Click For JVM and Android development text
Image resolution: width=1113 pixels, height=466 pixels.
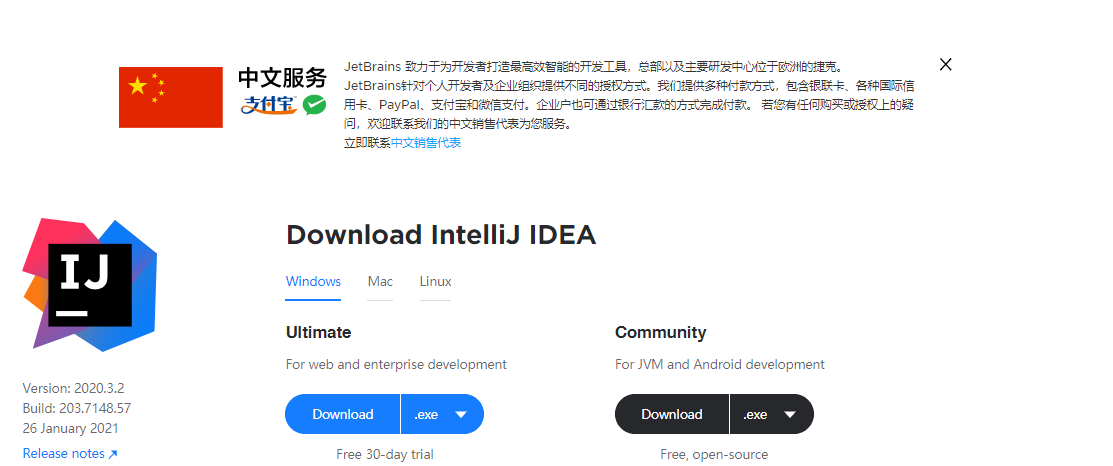tap(720, 365)
